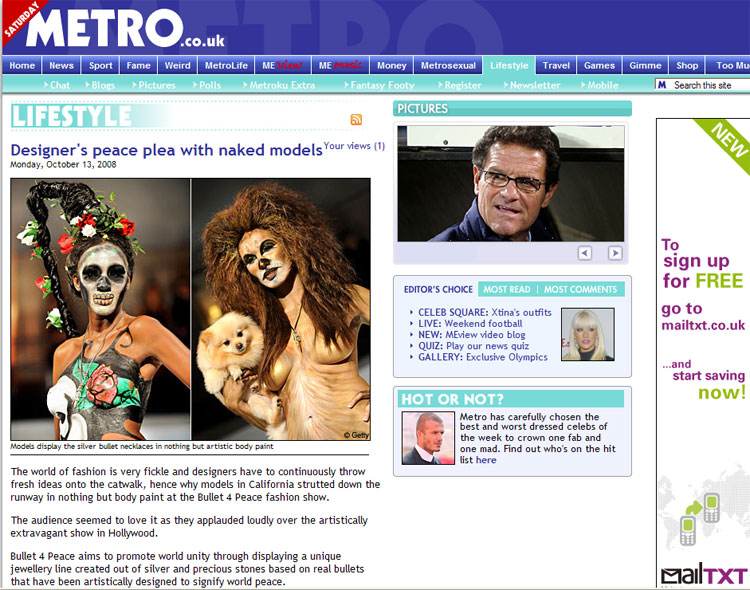Image resolution: width=750 pixels, height=590 pixels.
Task: Open the body paint models photo
Action: pos(190,309)
